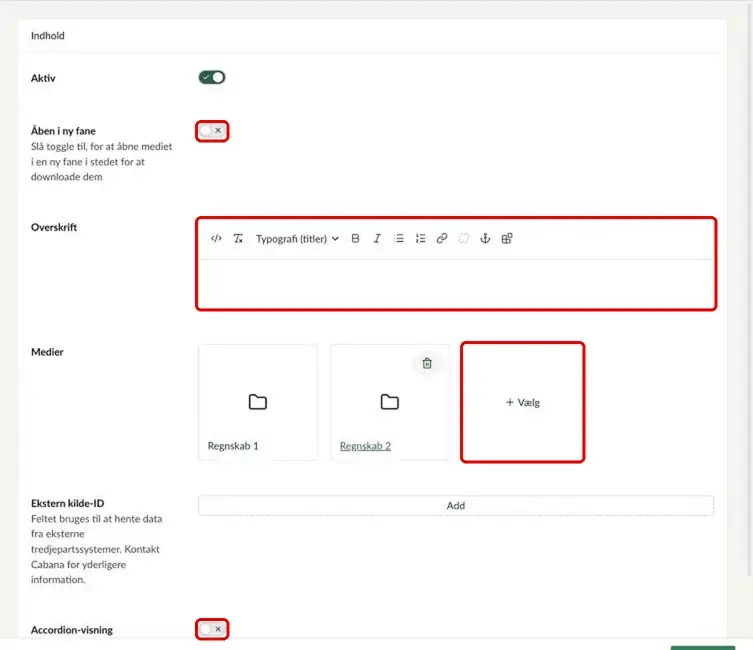Viewport: 753px width, 650px height.
Task: Insert anchor in Overskrift editor
Action: coord(485,239)
